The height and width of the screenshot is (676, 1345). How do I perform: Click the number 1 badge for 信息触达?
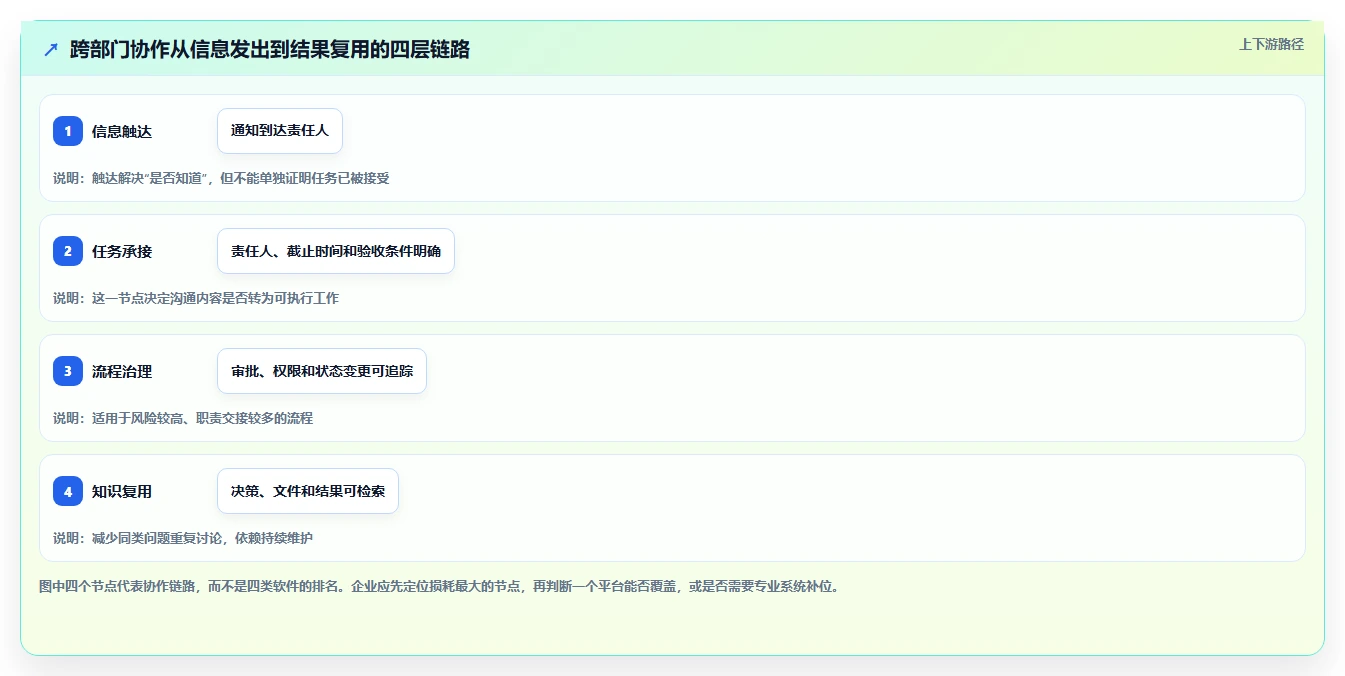[x=68, y=131]
